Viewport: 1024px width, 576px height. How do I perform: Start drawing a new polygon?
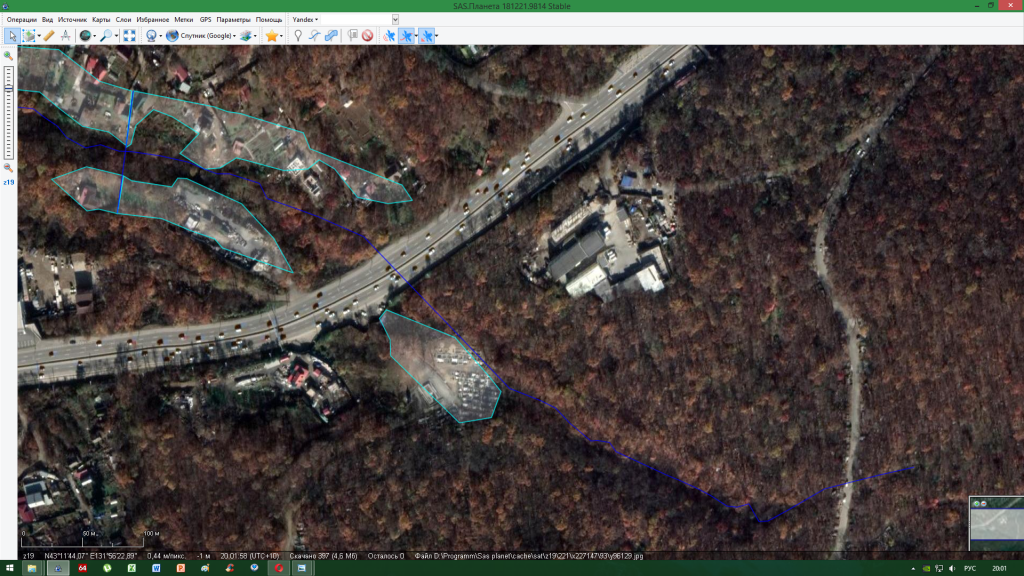[x=331, y=36]
